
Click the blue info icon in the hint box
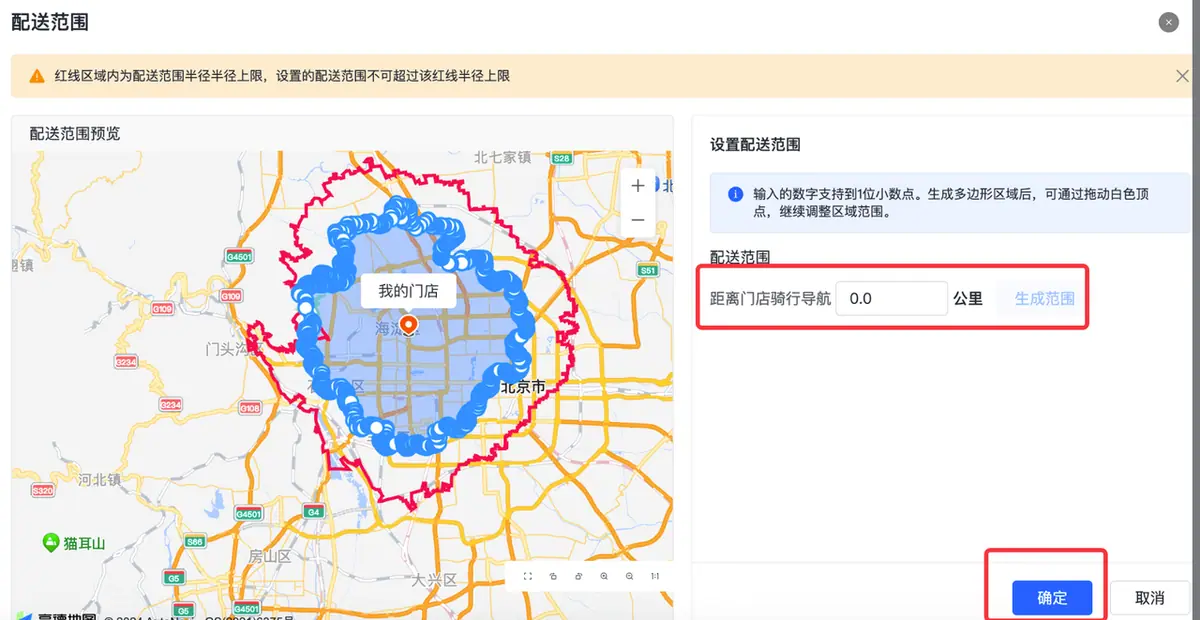(x=735, y=194)
